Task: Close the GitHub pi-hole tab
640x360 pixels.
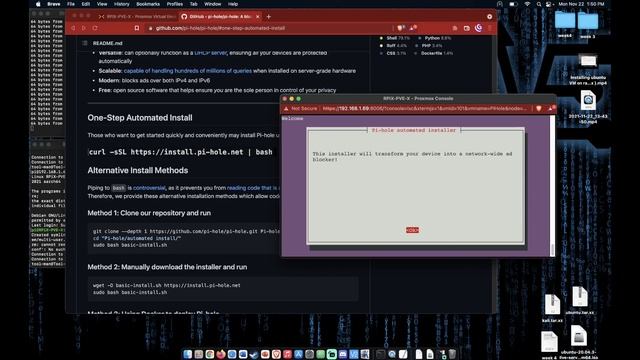Action: [258, 17]
